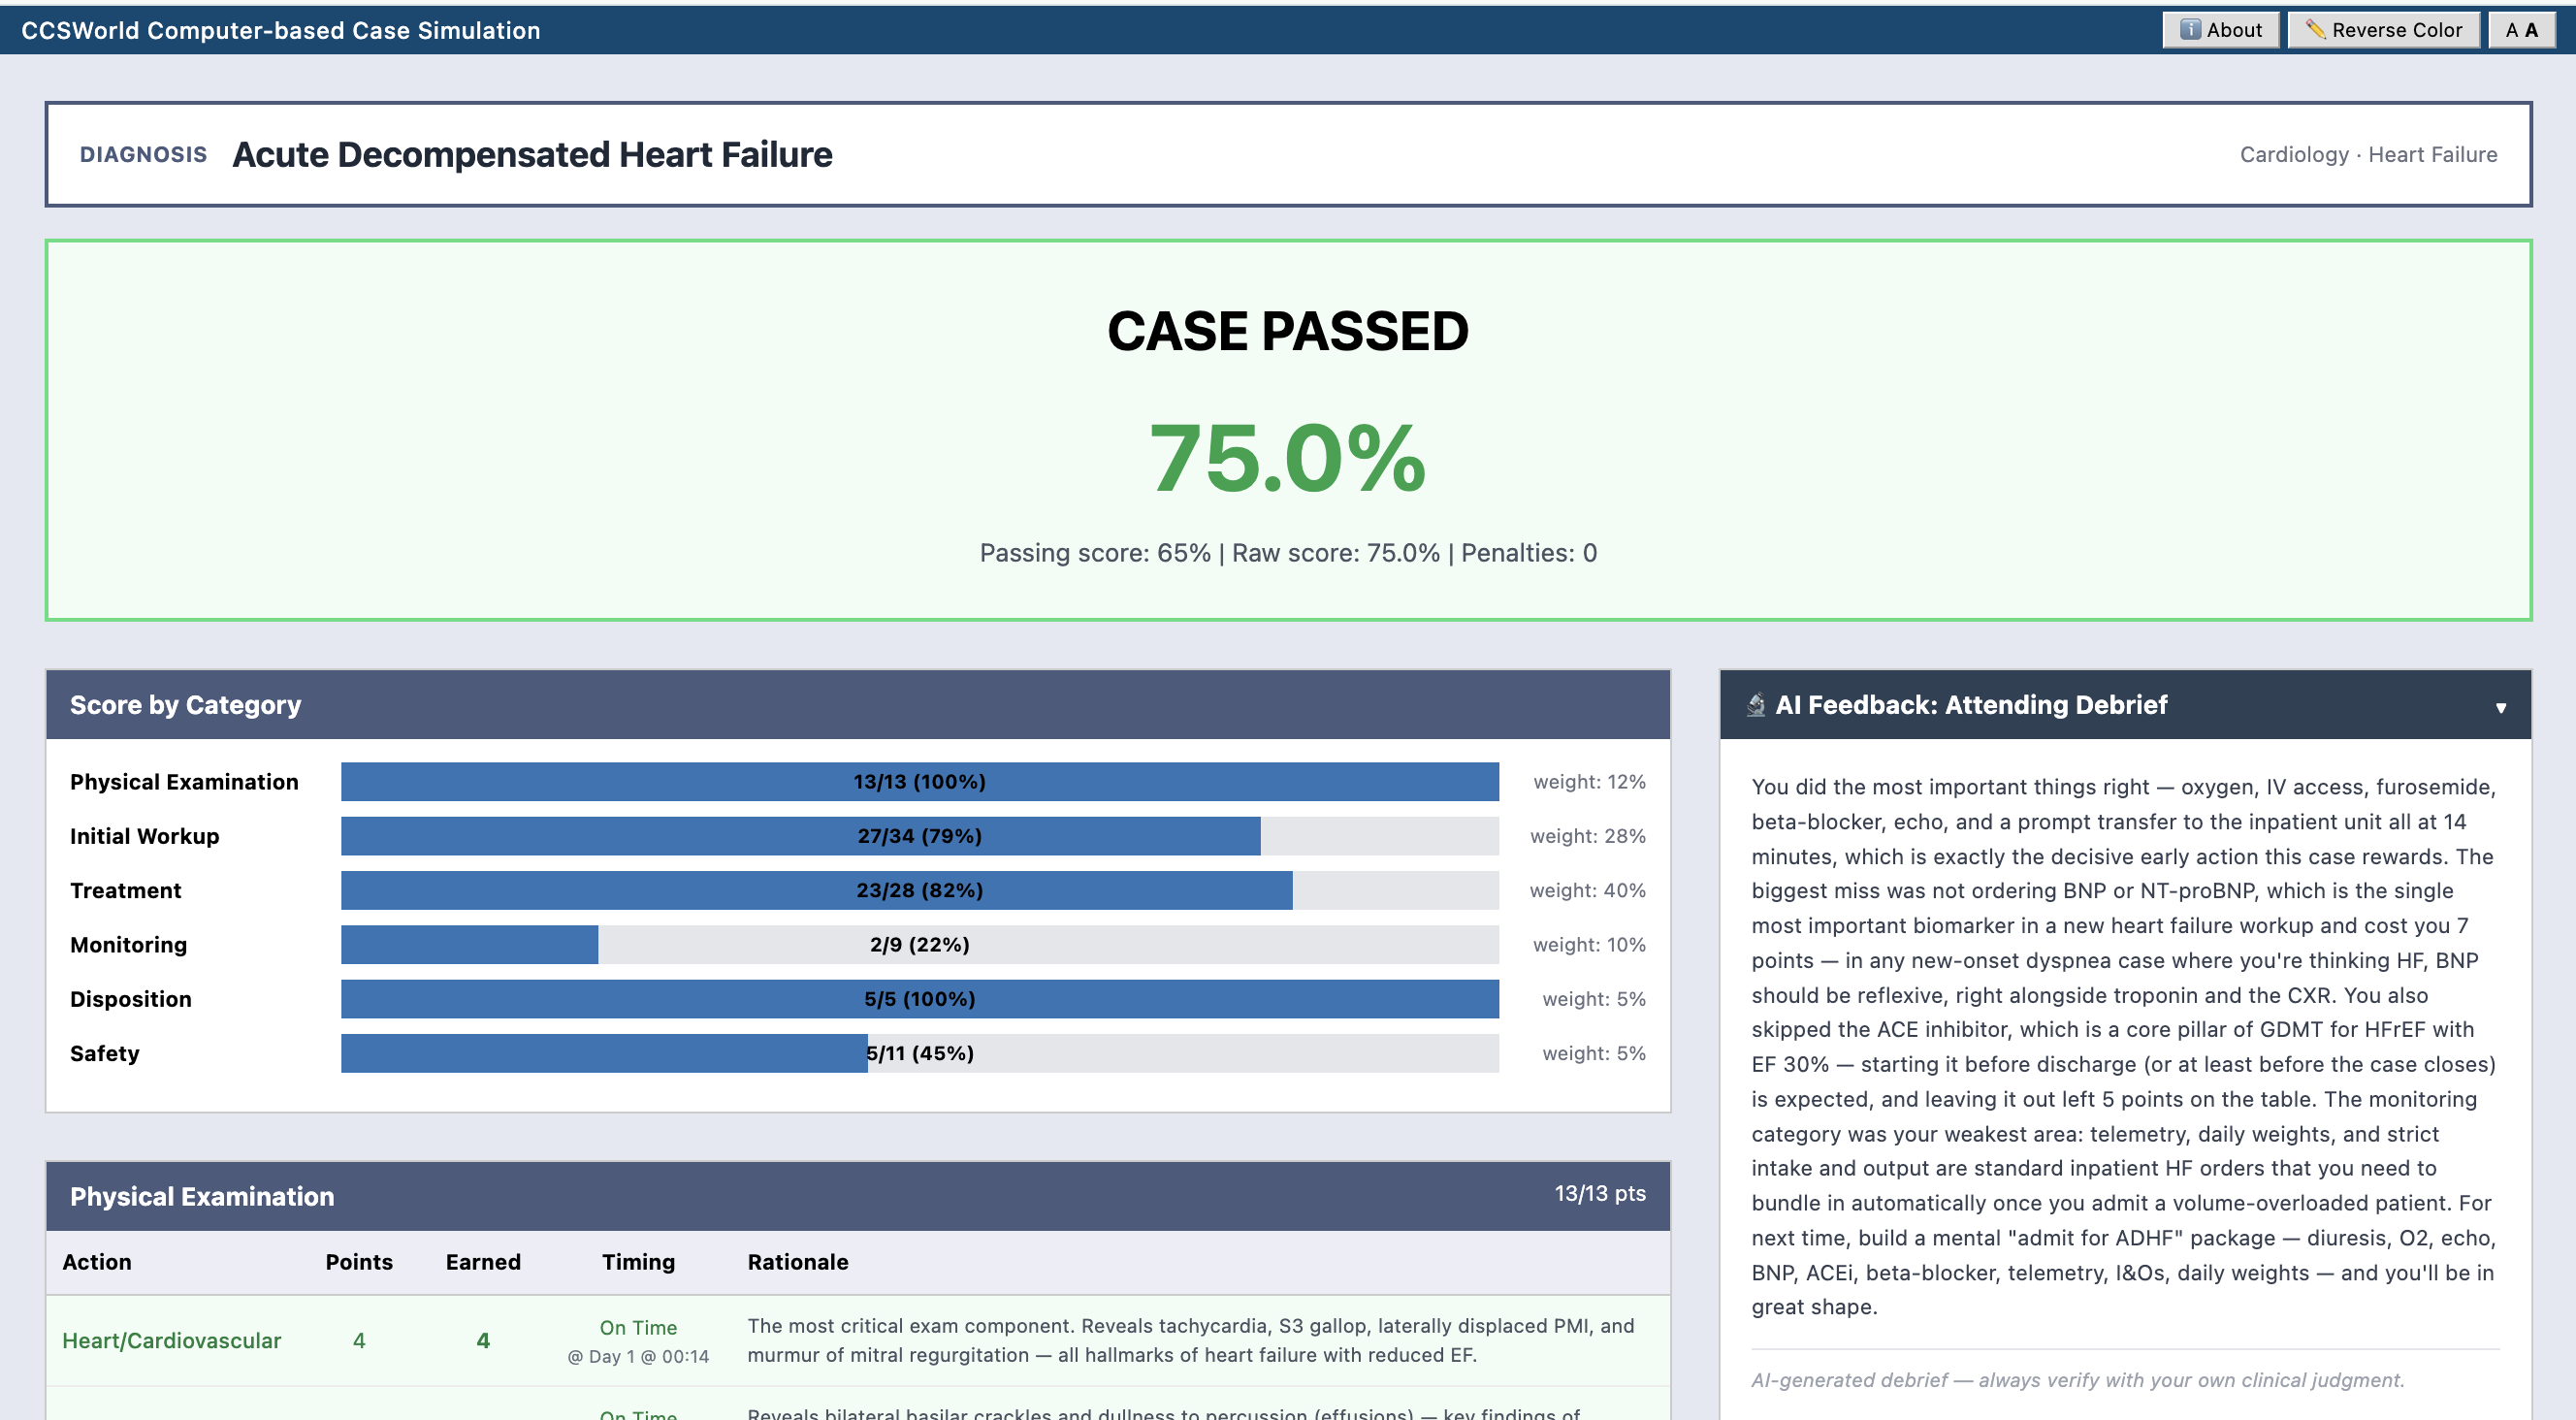Click the Initial Workup 27/34 score bar

pyautogui.click(x=919, y=836)
